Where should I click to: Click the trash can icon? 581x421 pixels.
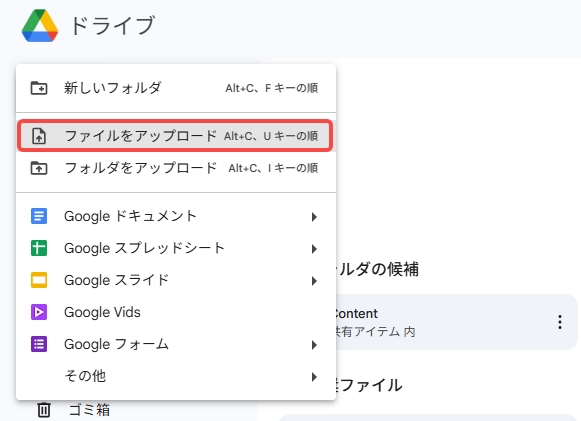pyautogui.click(x=44, y=410)
